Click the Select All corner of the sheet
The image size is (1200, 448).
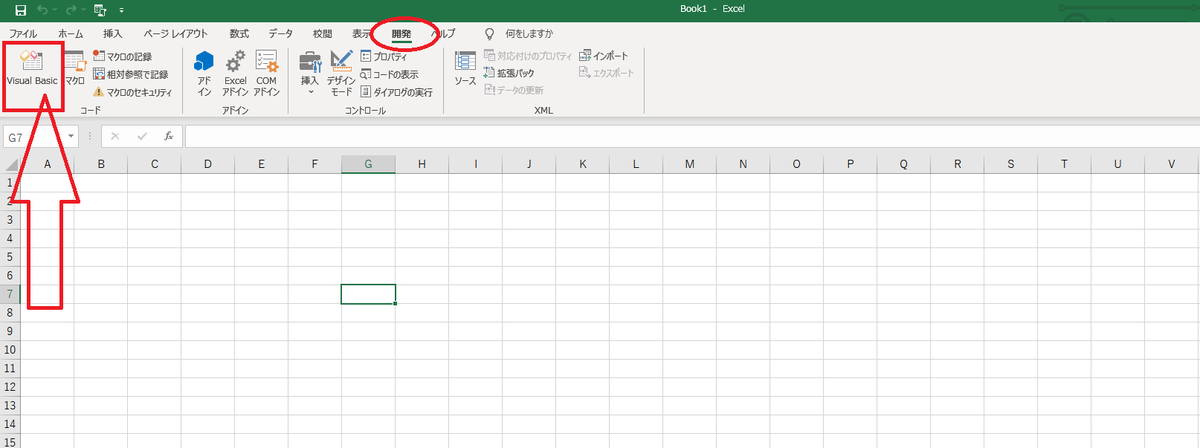click(10, 164)
